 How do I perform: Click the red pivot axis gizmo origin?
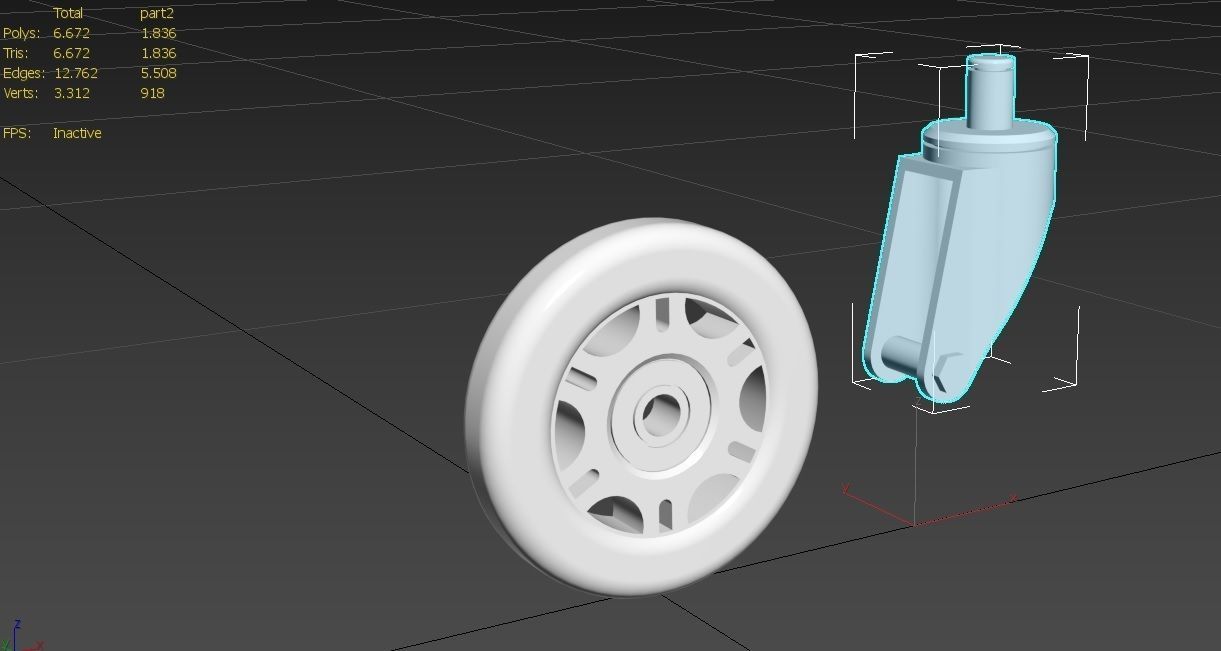914,523
